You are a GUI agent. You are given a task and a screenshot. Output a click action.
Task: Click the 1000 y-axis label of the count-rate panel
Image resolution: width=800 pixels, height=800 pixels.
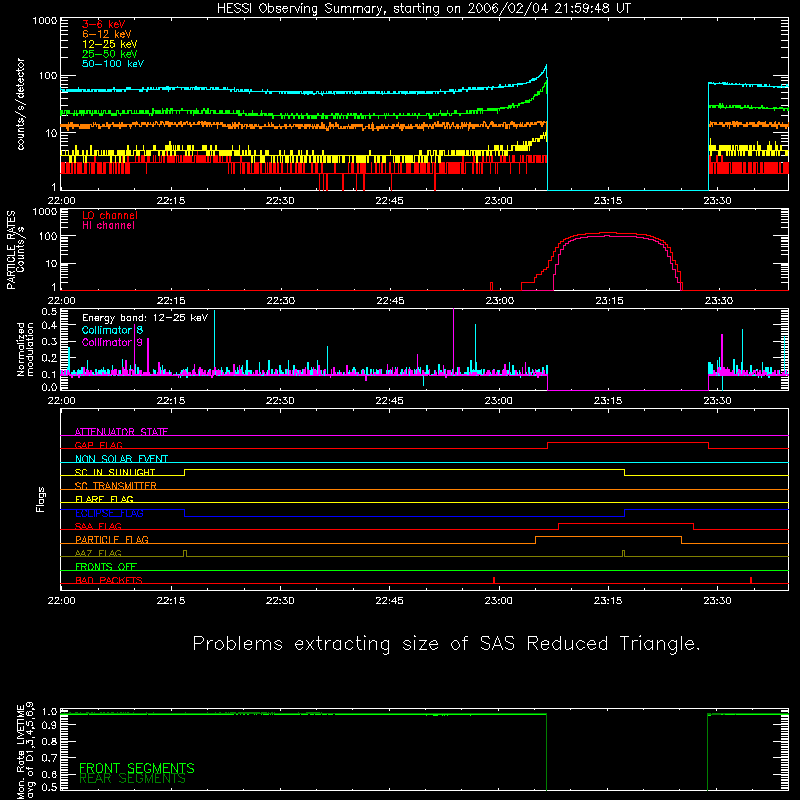pyautogui.click(x=45, y=21)
